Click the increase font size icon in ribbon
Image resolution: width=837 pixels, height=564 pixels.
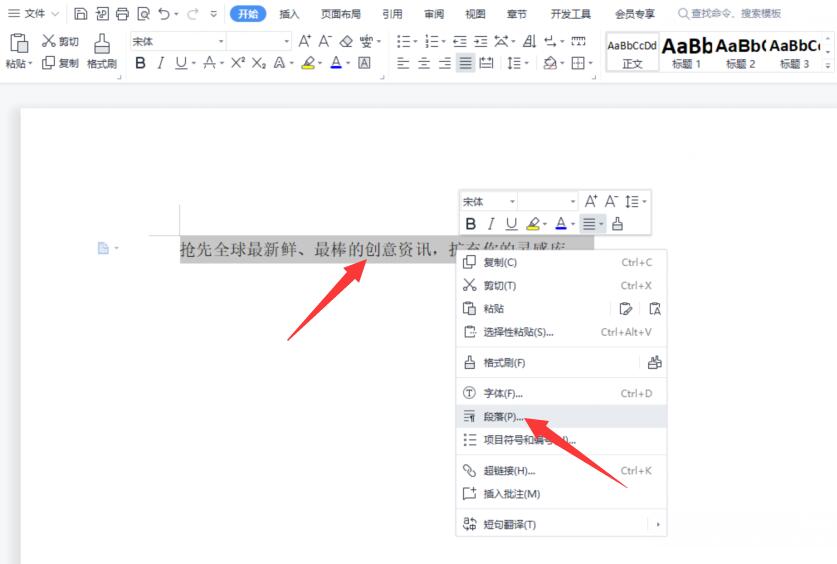point(305,41)
